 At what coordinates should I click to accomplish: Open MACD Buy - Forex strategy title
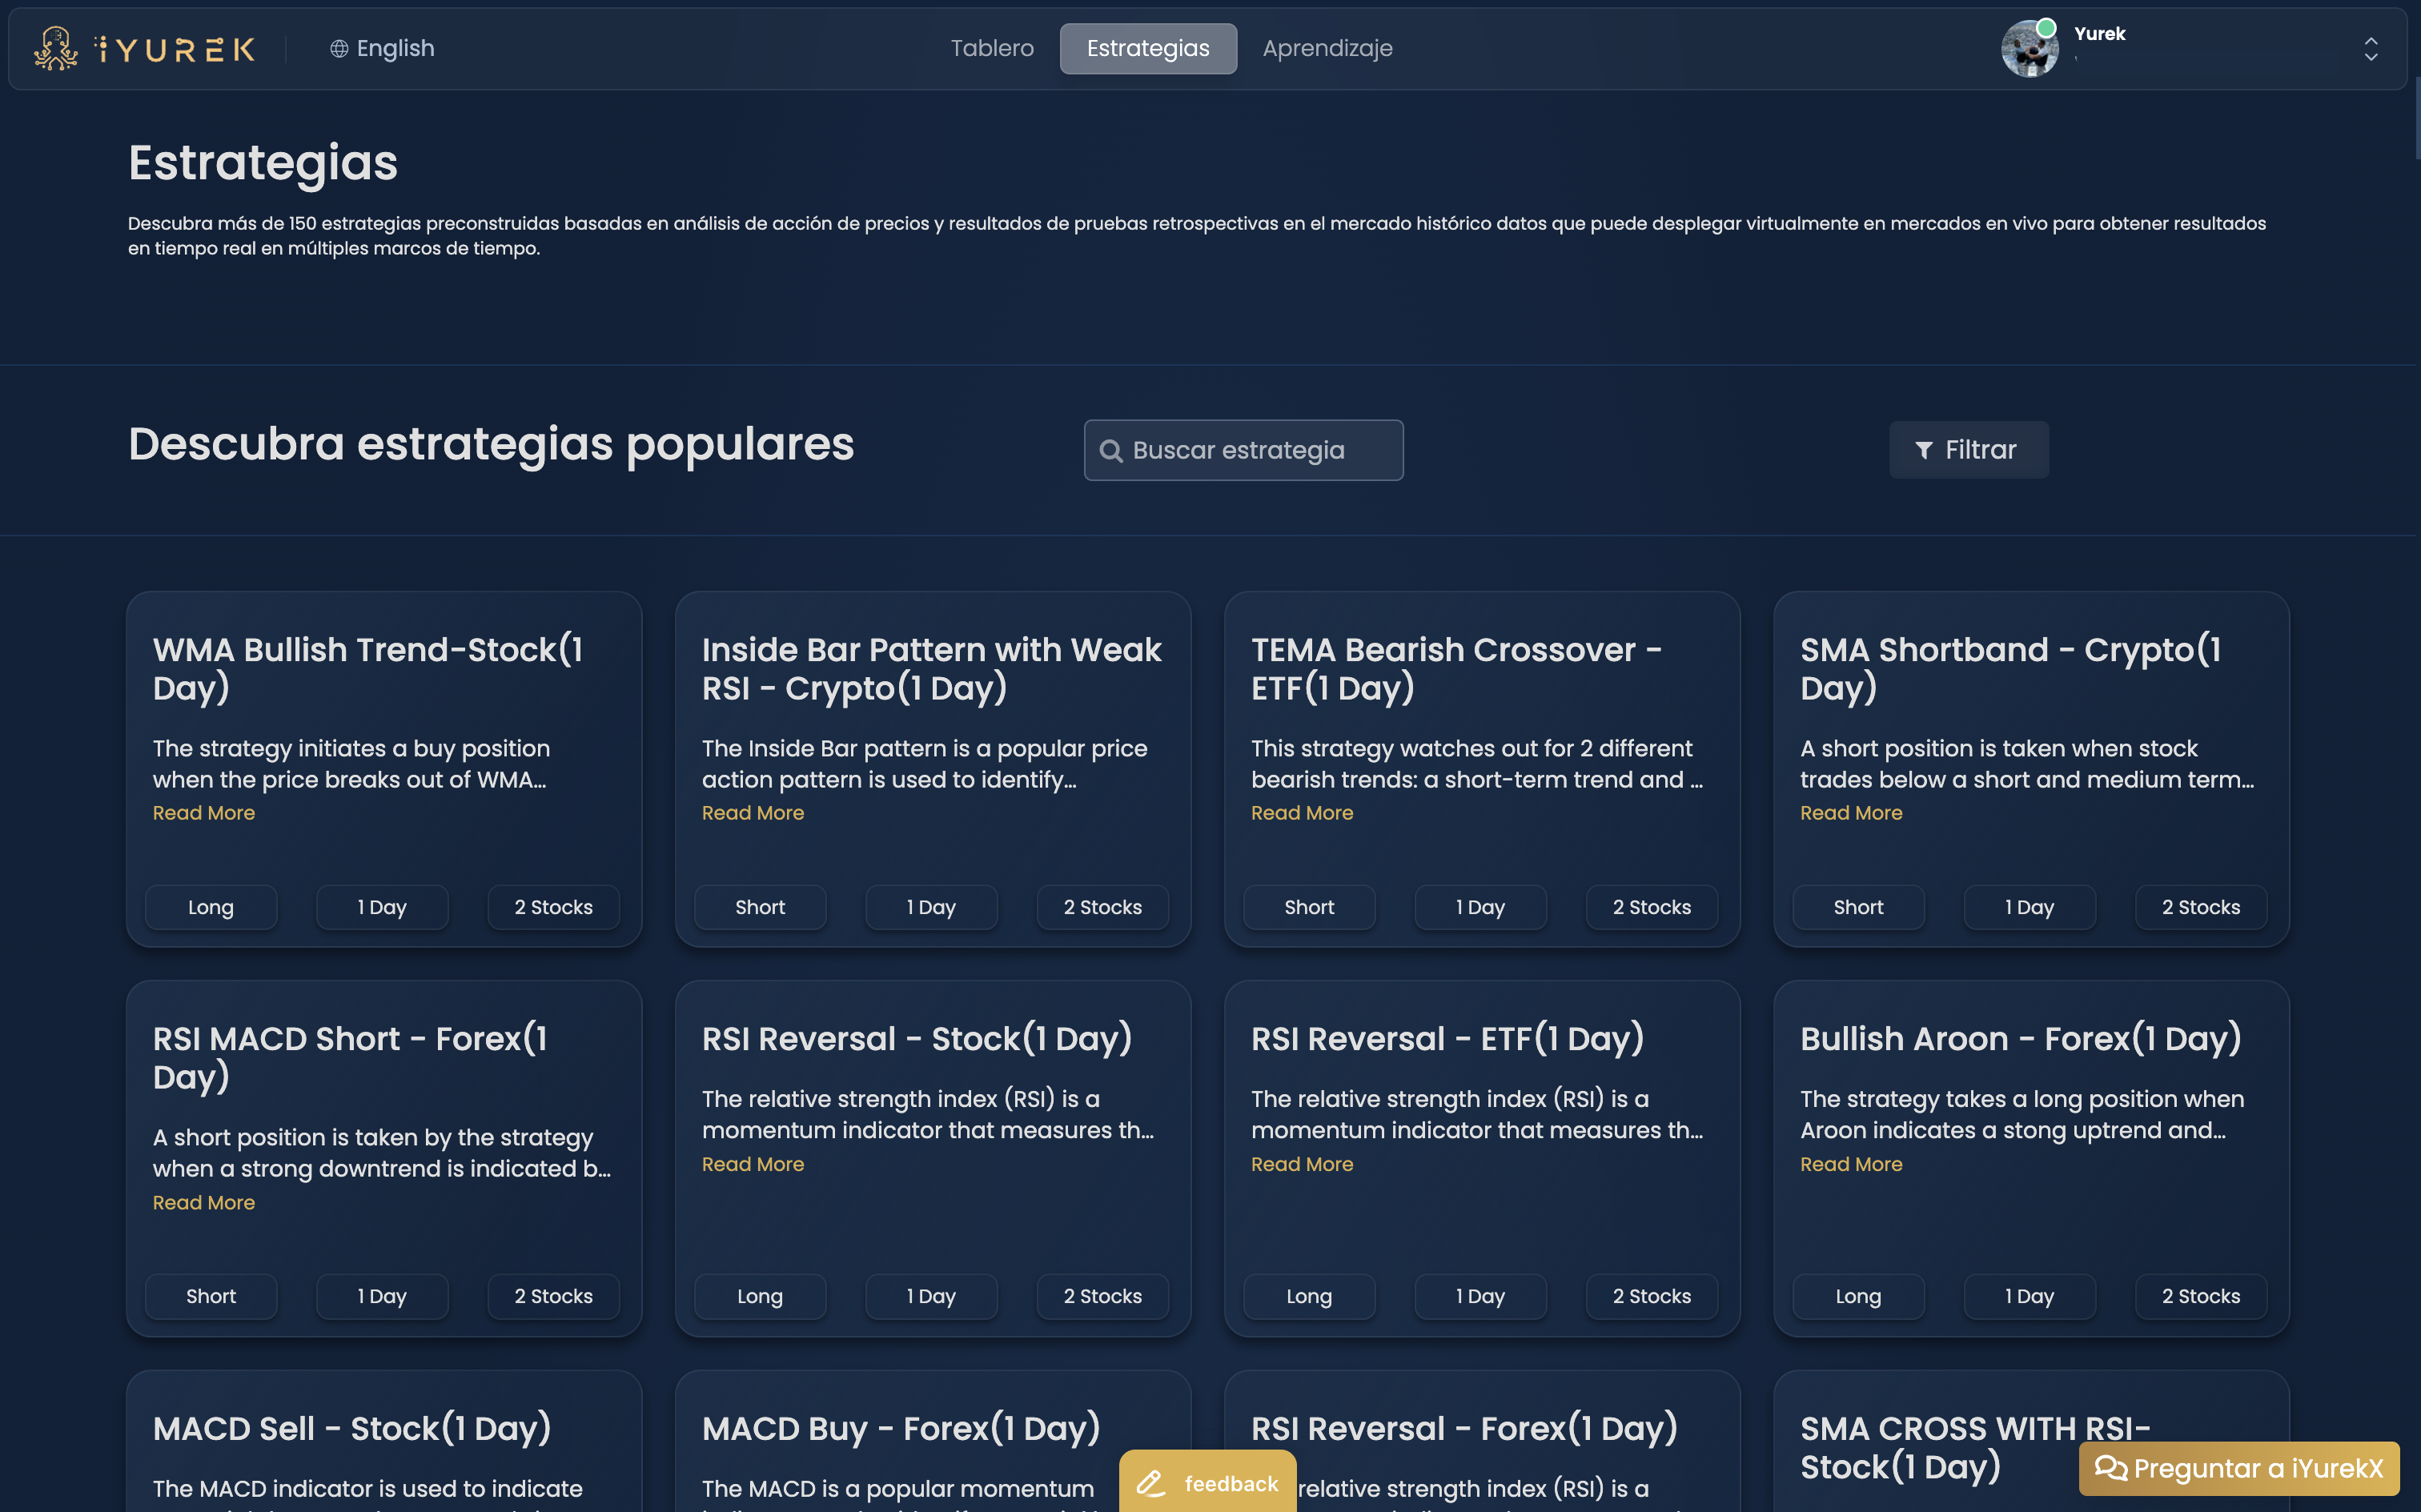(x=901, y=1429)
